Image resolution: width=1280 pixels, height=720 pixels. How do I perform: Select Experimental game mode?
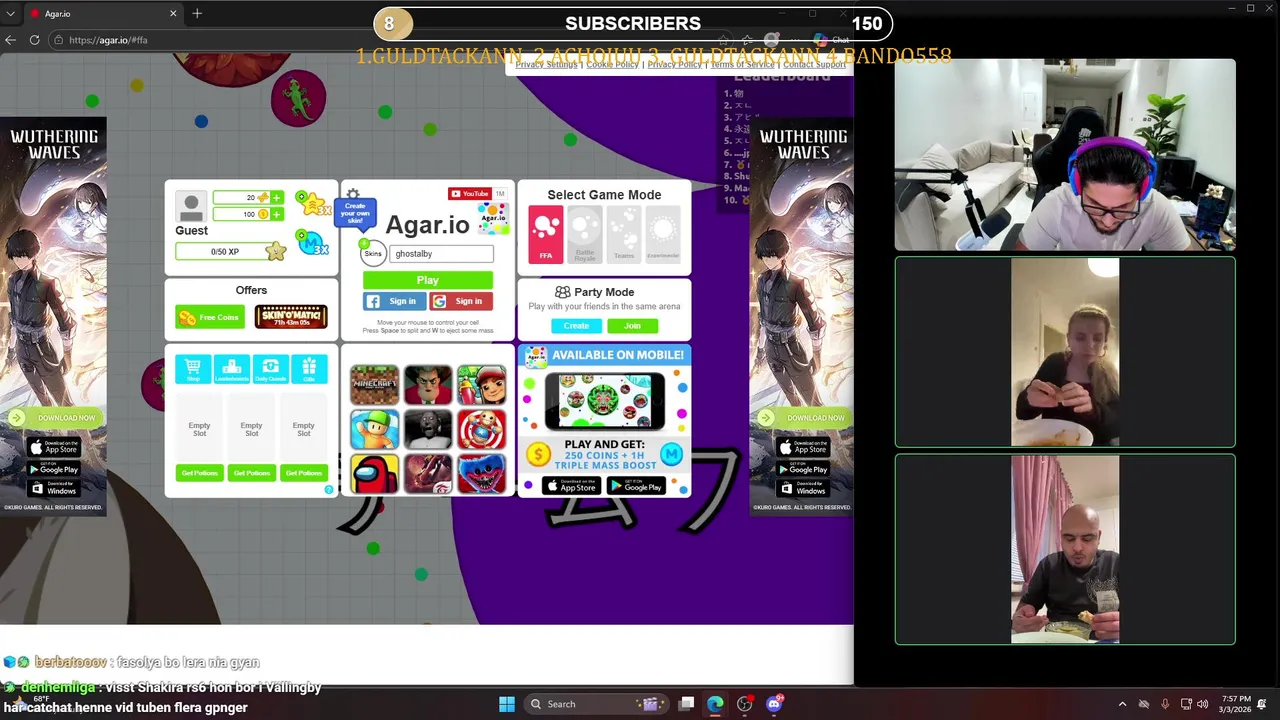[x=662, y=234]
